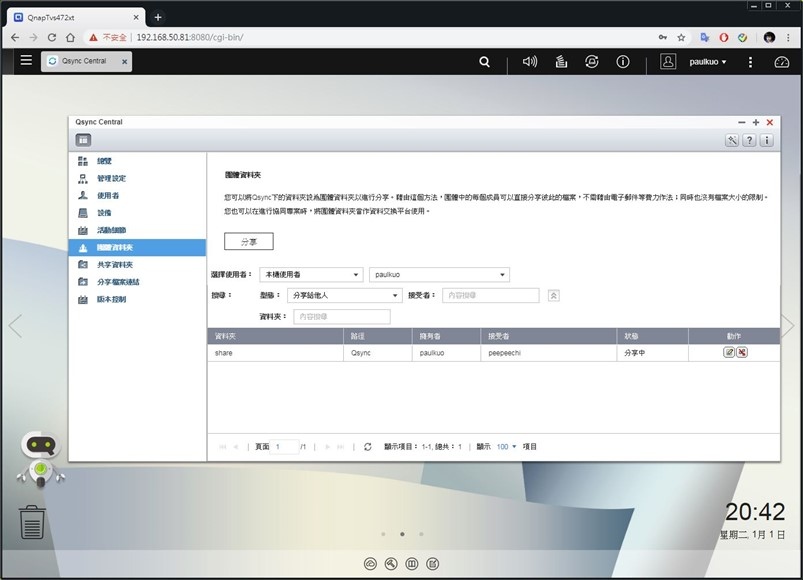Reload the browser page

52,37
